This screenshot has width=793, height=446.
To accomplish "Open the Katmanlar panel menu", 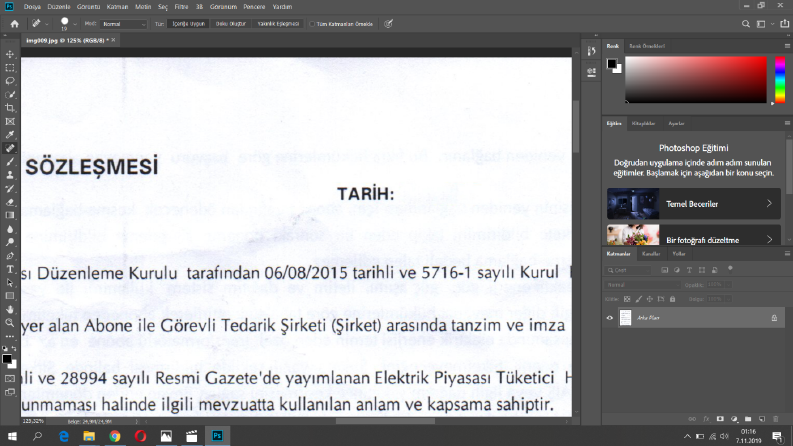I will point(787,253).
